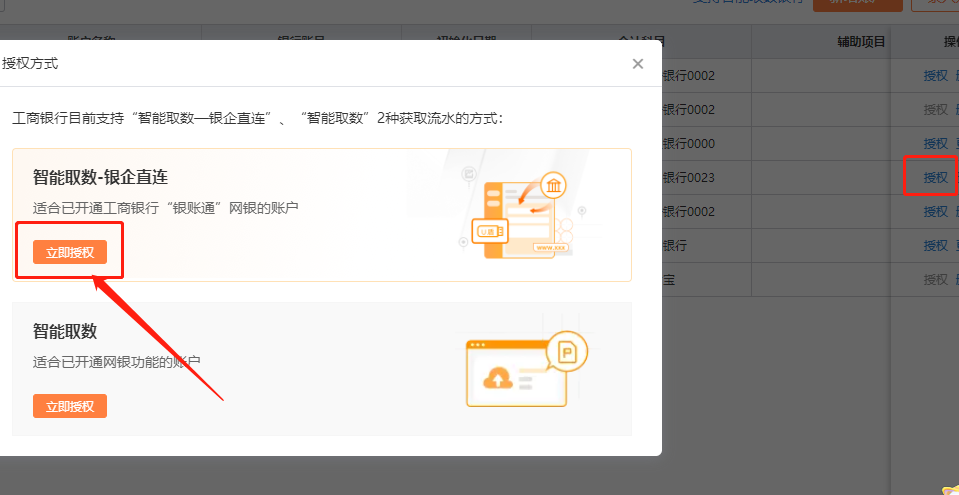Click the 辅助项目 column header
This screenshot has height=495, width=959.
point(862,42)
